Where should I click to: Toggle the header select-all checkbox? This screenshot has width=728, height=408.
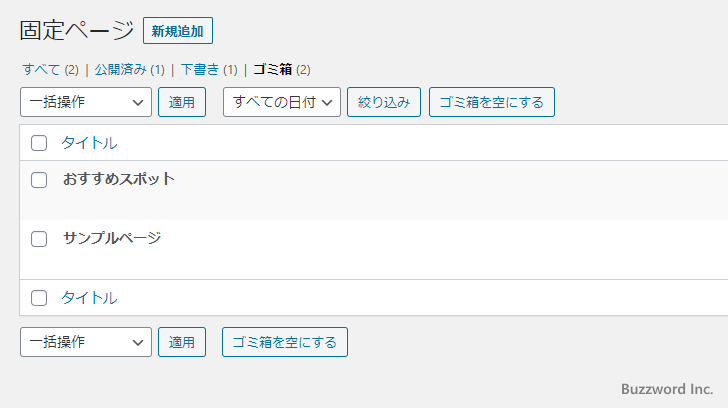click(x=39, y=143)
